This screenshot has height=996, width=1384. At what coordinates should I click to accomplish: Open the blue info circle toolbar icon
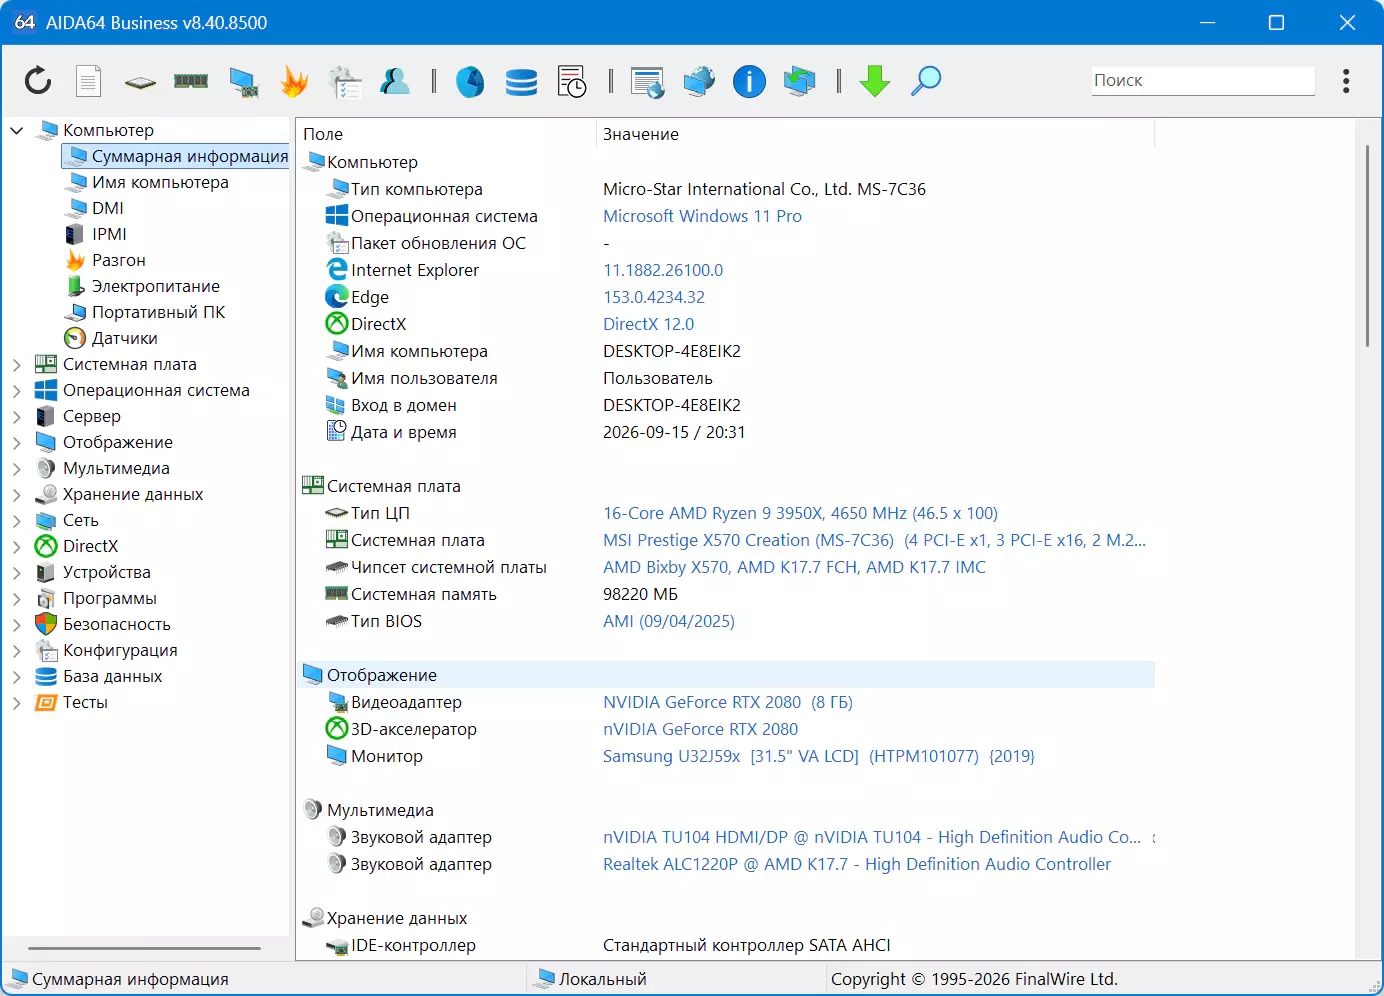pyautogui.click(x=749, y=81)
